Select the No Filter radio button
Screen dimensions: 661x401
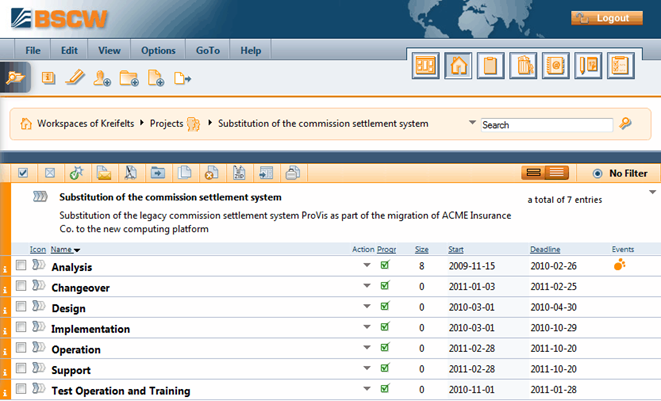click(597, 173)
